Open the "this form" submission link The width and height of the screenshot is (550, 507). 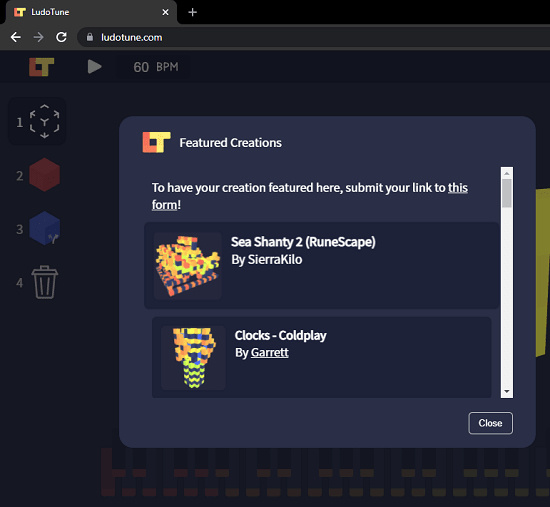click(310, 196)
